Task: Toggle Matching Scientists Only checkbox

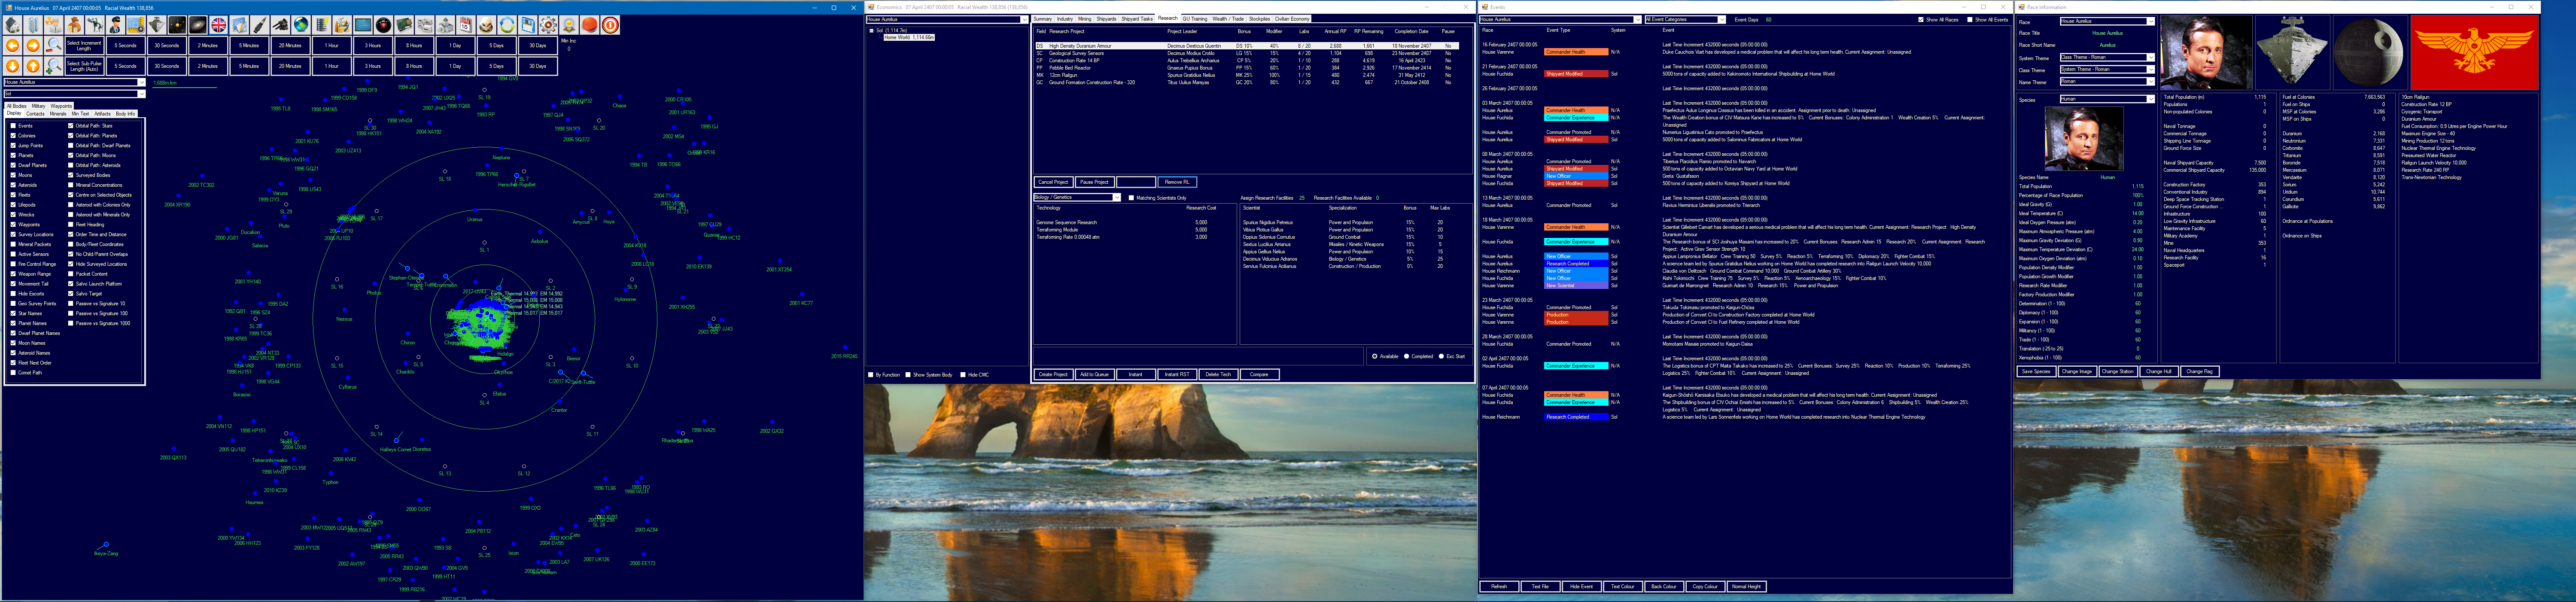Action: click(x=1131, y=198)
